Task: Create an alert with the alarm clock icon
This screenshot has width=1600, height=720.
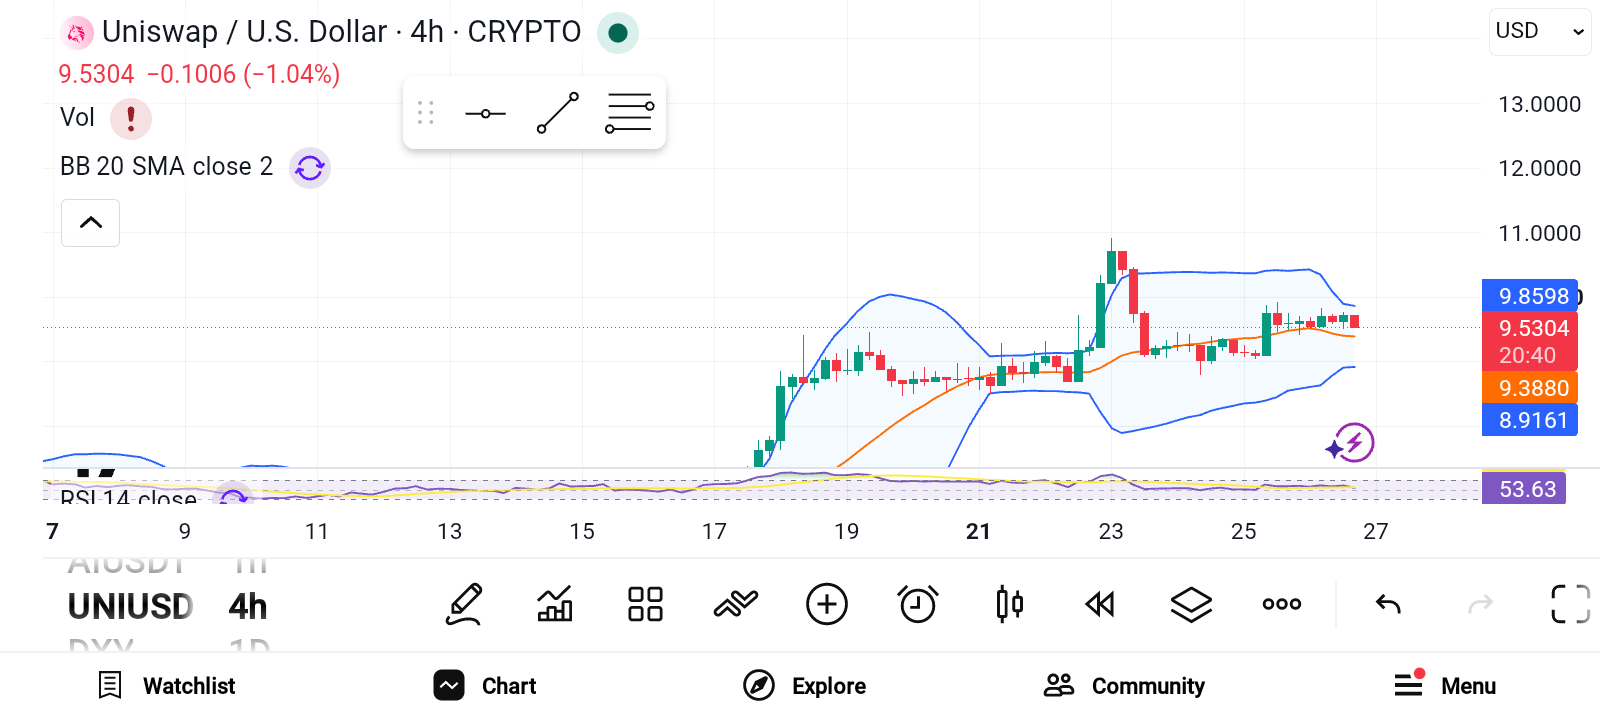Action: click(x=918, y=604)
